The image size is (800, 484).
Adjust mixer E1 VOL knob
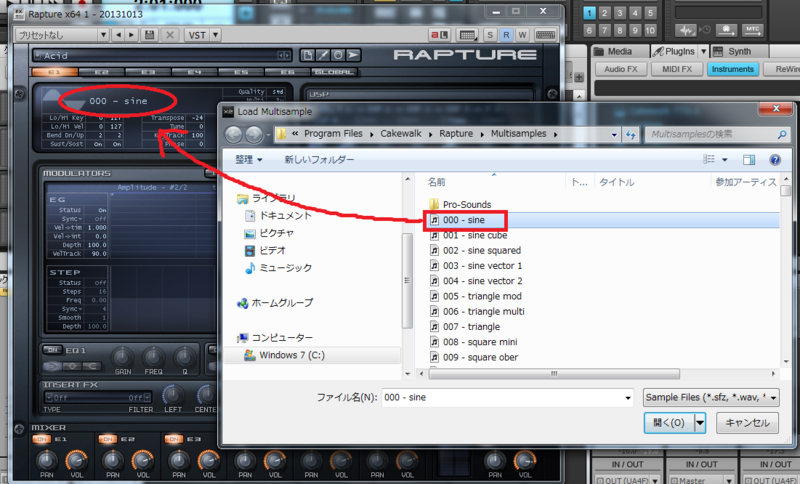[x=77, y=461]
